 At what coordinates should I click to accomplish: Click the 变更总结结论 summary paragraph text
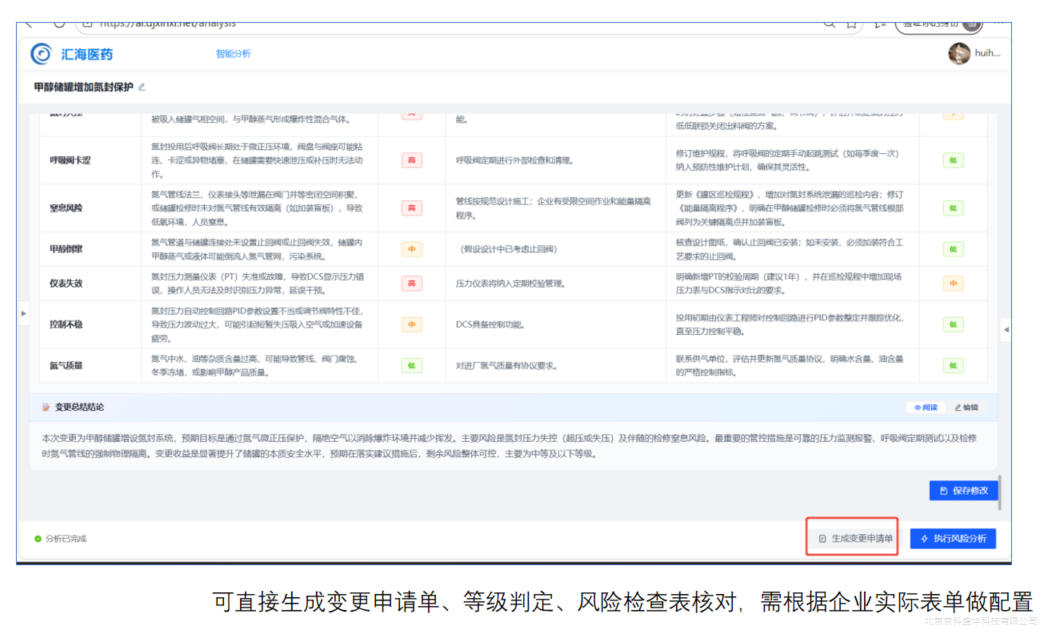[509, 446]
